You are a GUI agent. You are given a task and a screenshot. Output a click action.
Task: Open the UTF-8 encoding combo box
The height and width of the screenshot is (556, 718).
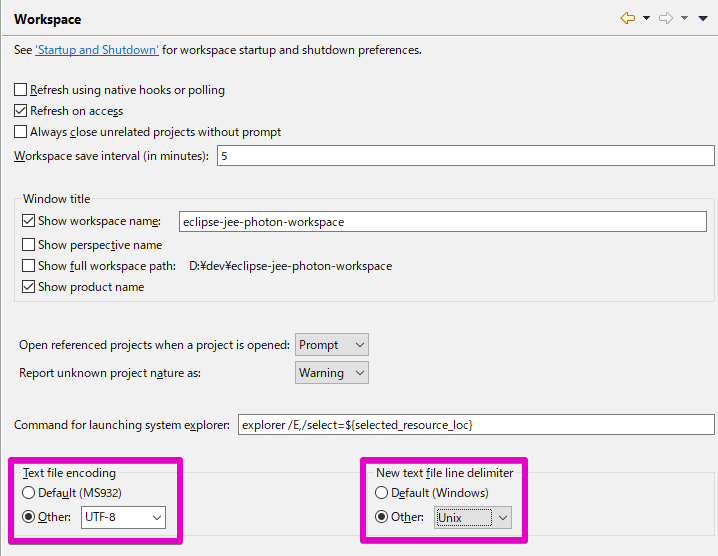coord(123,517)
